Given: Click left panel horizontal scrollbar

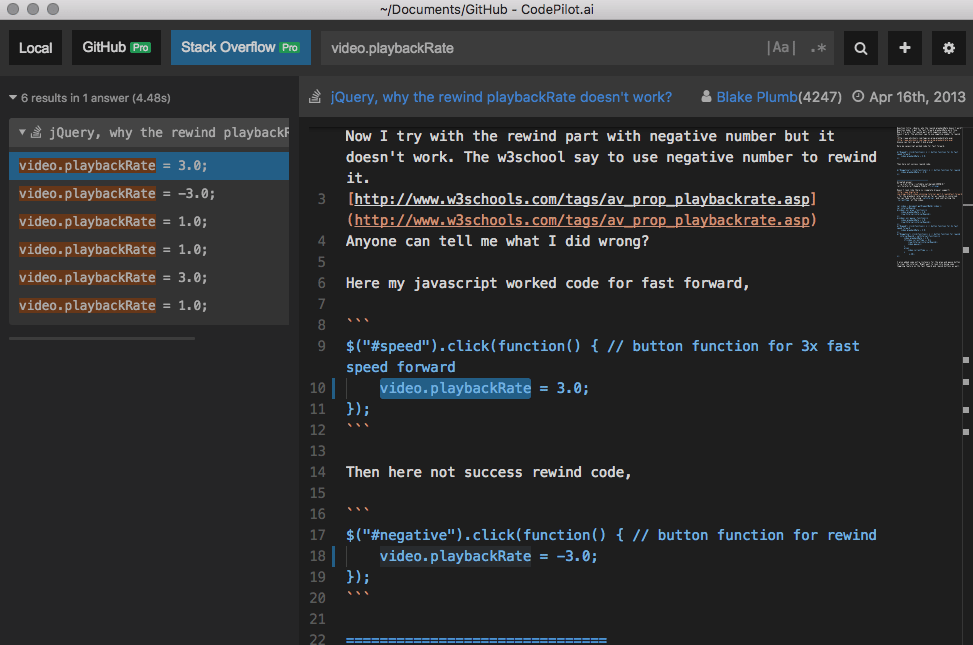Looking at the screenshot, I should tap(102, 338).
